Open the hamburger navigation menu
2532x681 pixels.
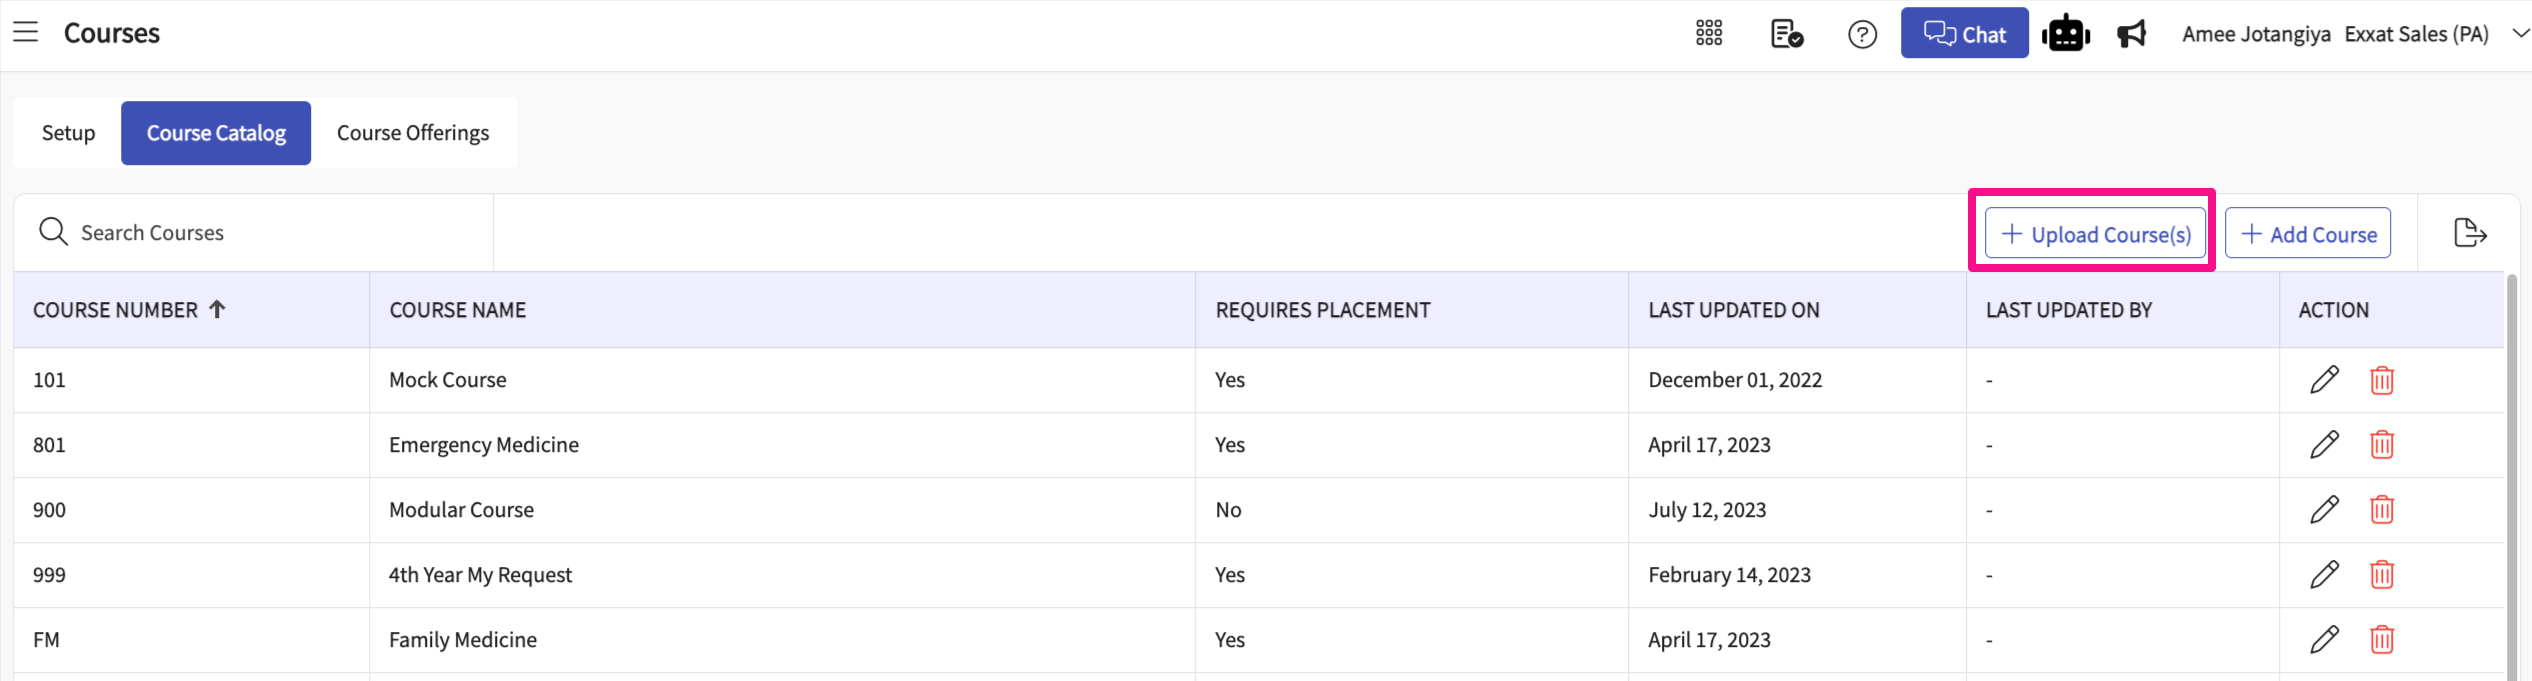26,33
